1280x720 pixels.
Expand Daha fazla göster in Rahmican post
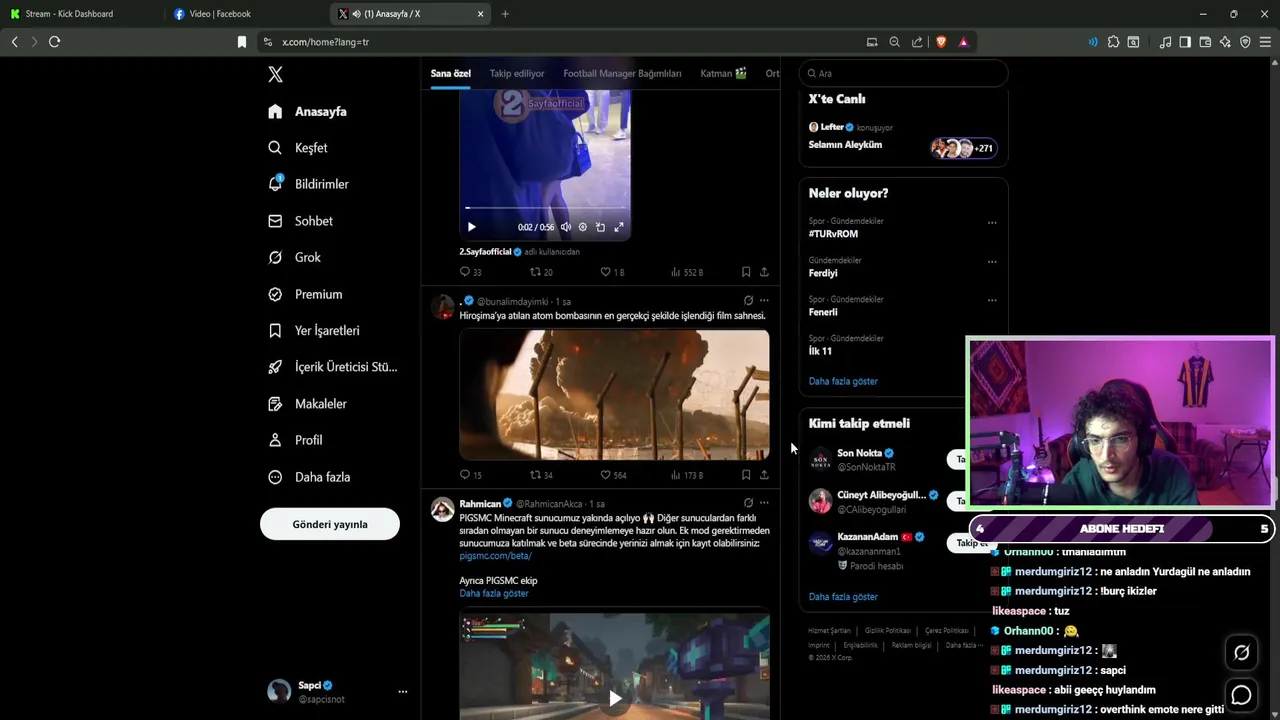494,593
